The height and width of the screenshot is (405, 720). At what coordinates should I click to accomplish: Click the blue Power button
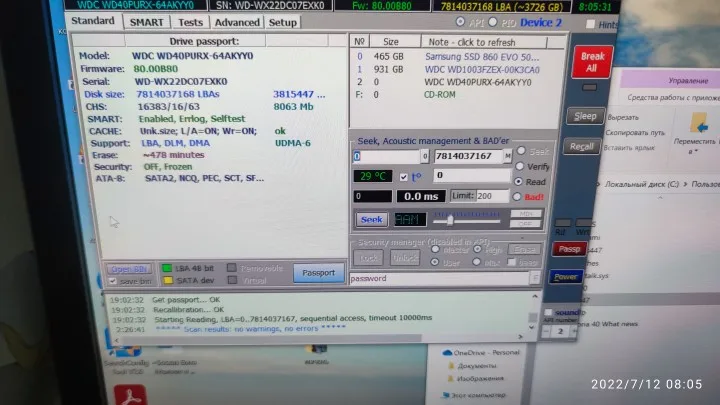pyautogui.click(x=566, y=277)
